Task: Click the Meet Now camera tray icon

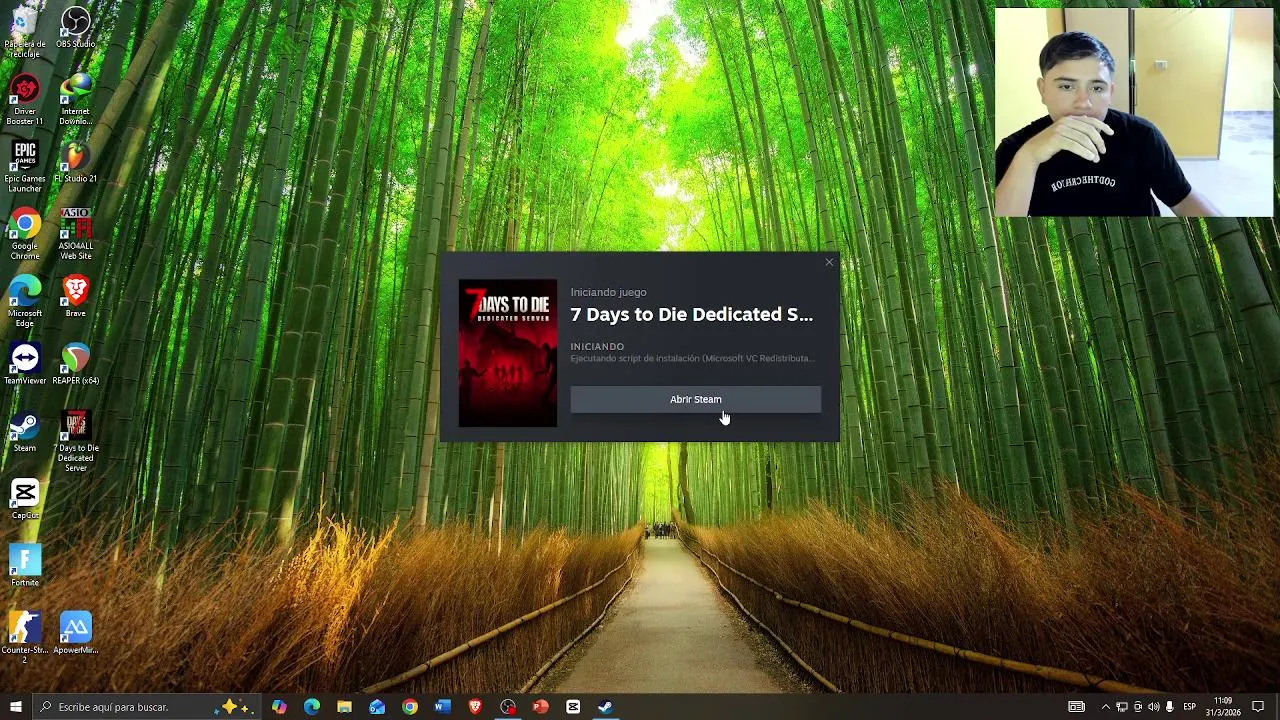Action: (1137, 707)
